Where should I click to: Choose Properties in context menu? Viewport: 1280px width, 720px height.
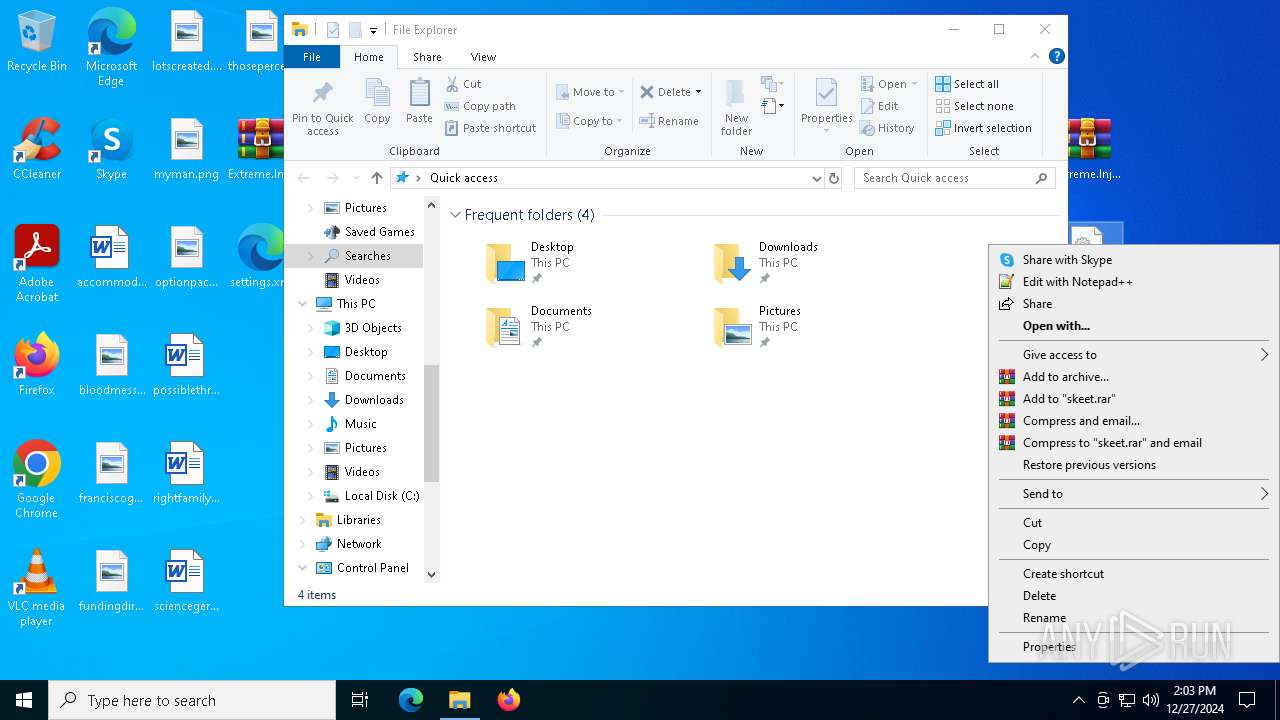(1133, 647)
